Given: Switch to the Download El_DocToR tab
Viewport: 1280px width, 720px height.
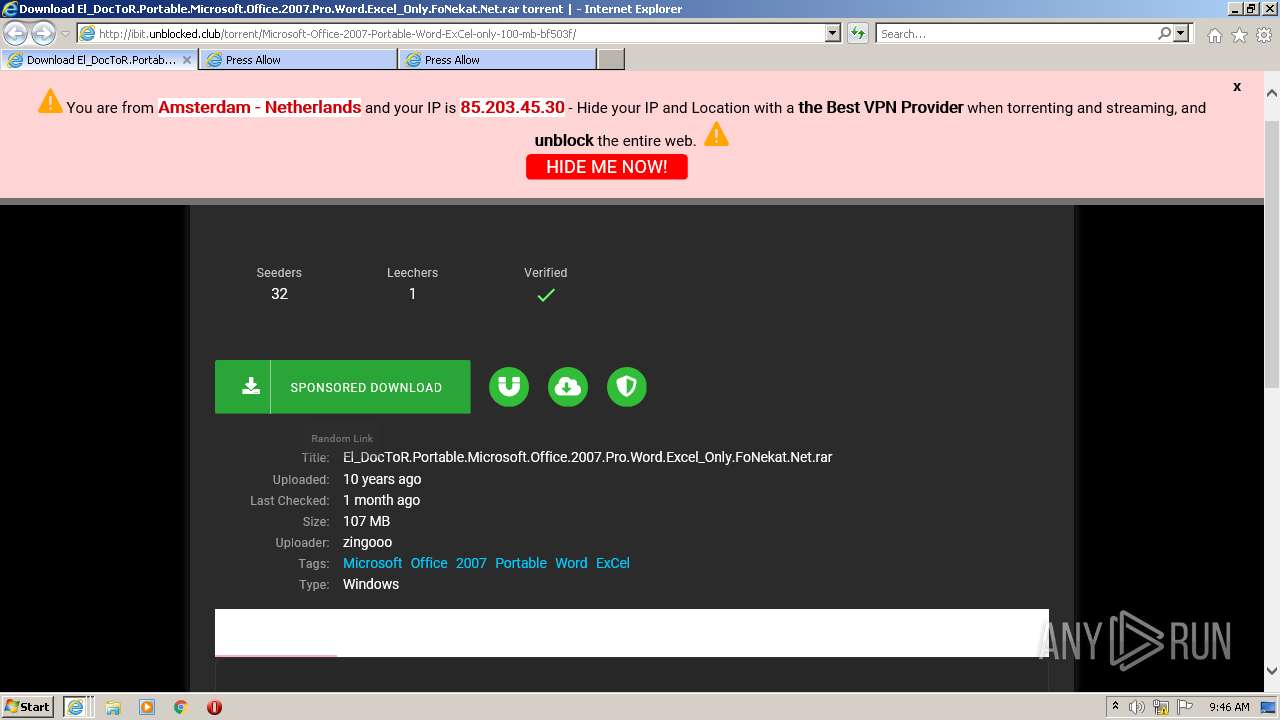Looking at the screenshot, I should pyautogui.click(x=100, y=60).
